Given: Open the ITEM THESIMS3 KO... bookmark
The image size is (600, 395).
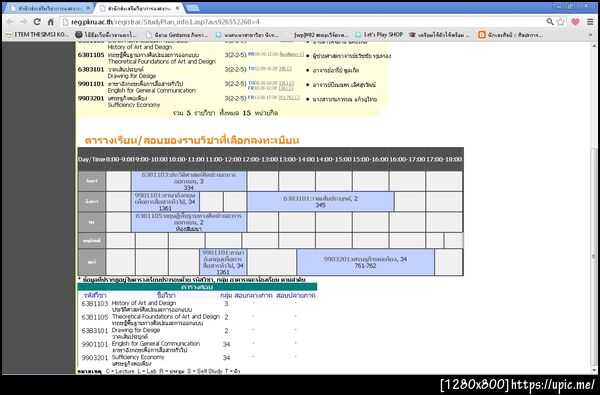Looking at the screenshot, I should 38,35.
